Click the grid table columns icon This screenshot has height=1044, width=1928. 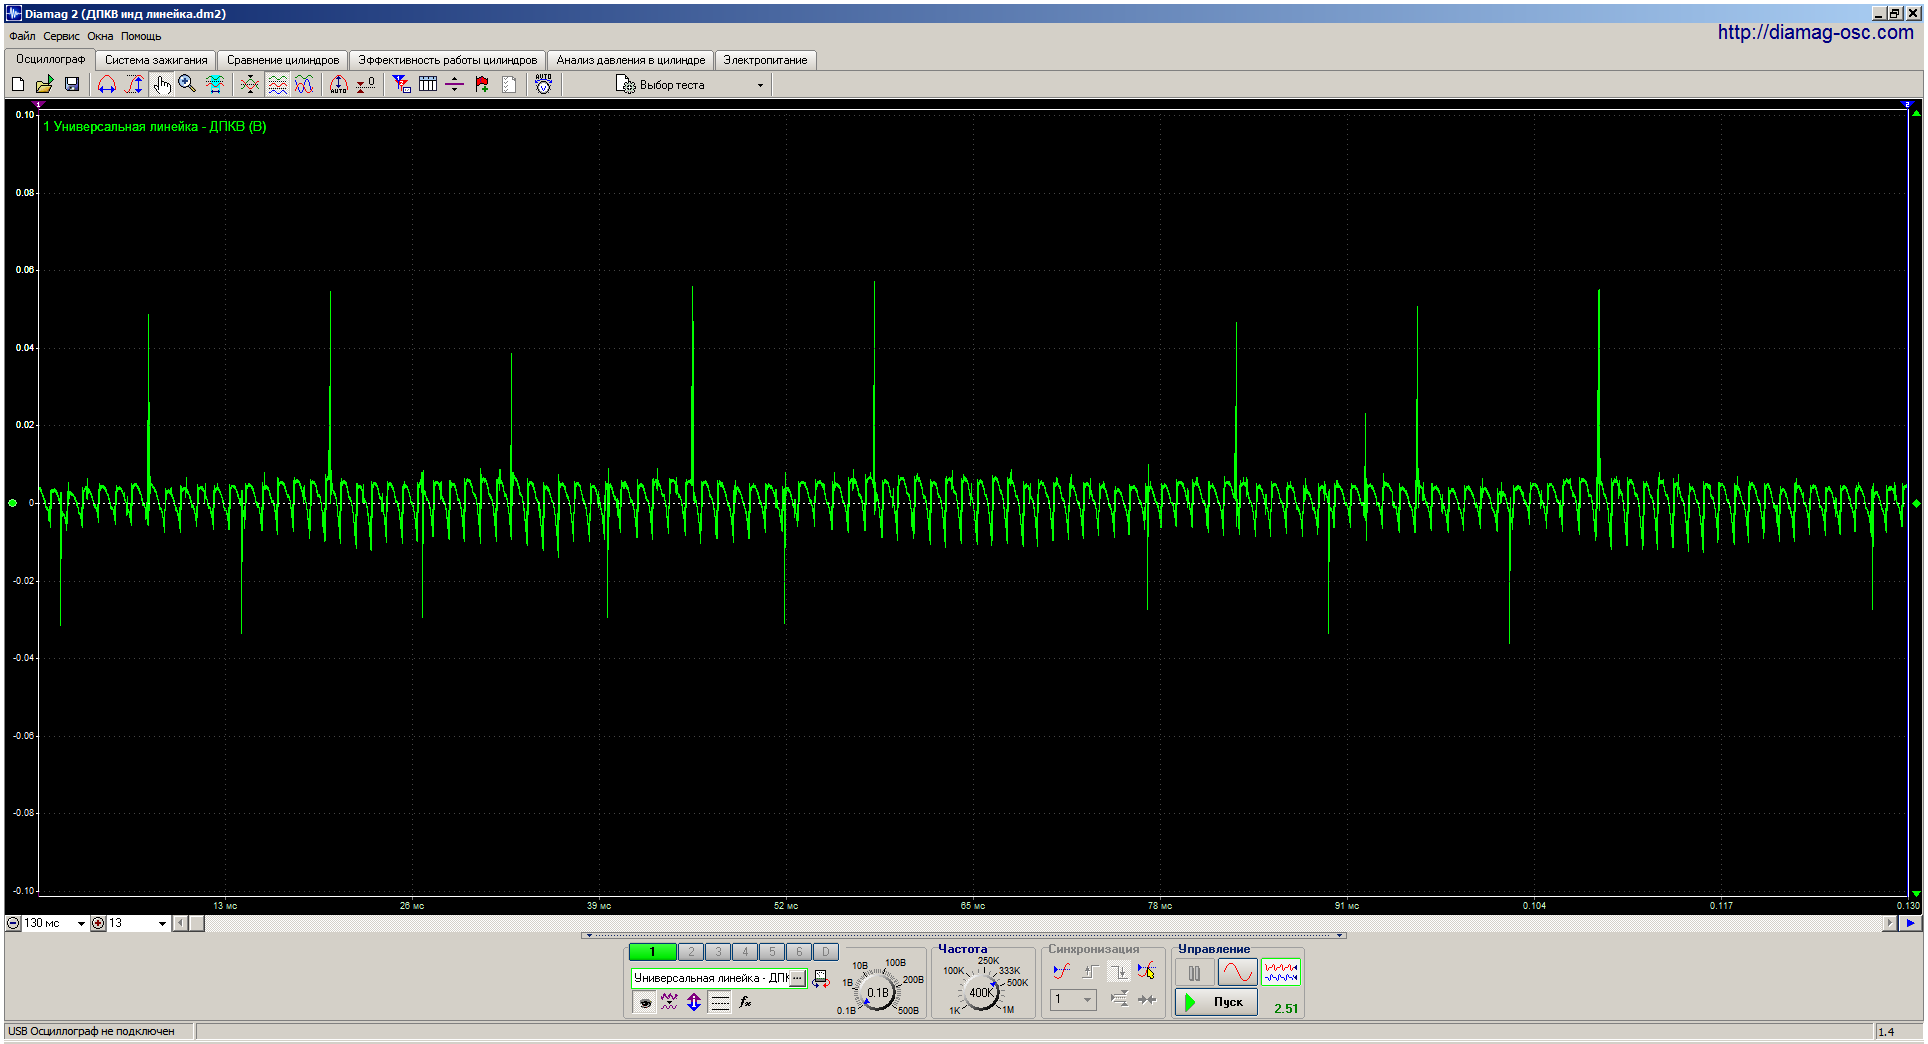428,85
